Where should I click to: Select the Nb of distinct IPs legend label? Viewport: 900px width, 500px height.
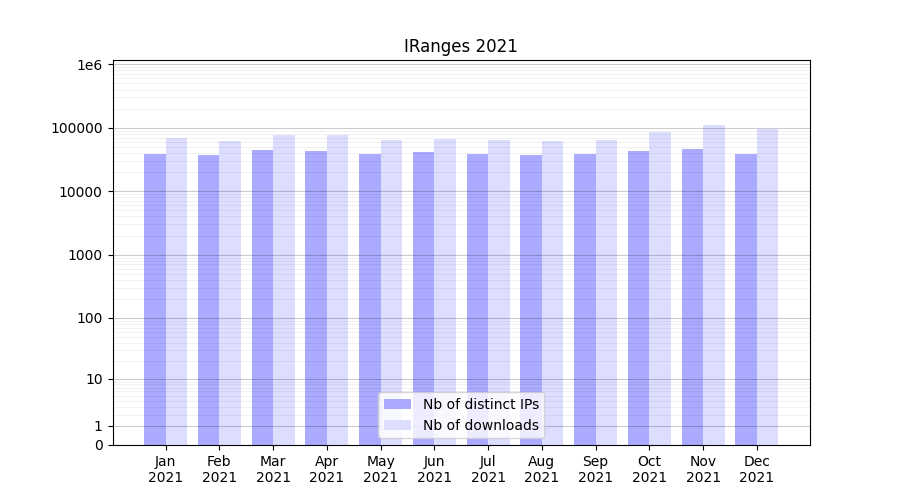[480, 404]
